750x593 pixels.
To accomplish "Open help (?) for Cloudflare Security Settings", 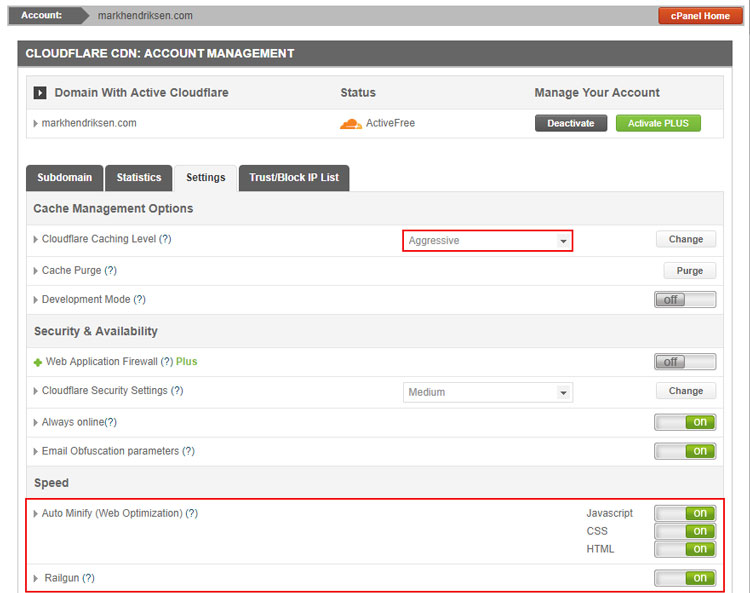I will [177, 391].
